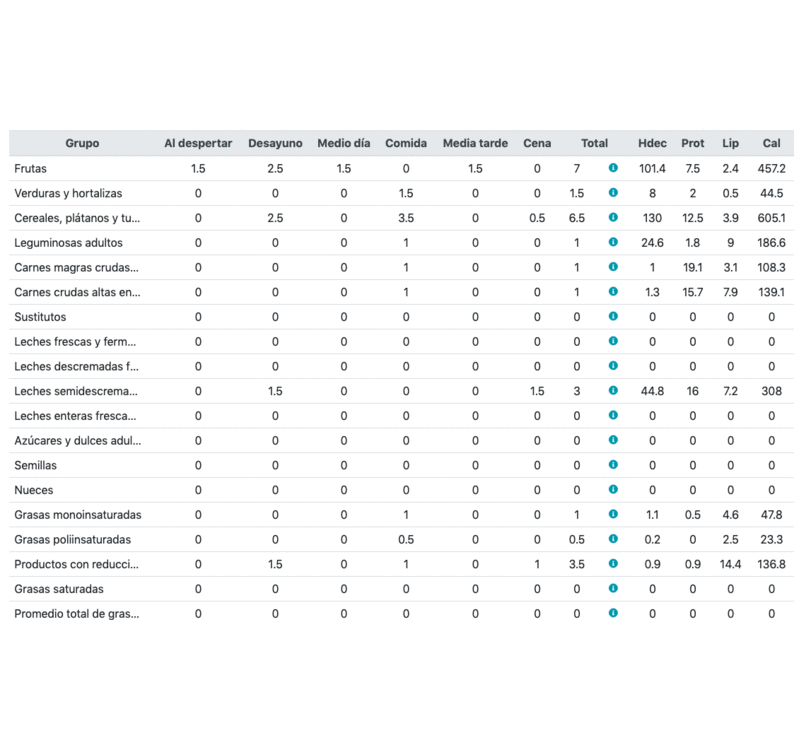Click the info icon in Sustitutos row

[x=613, y=316]
